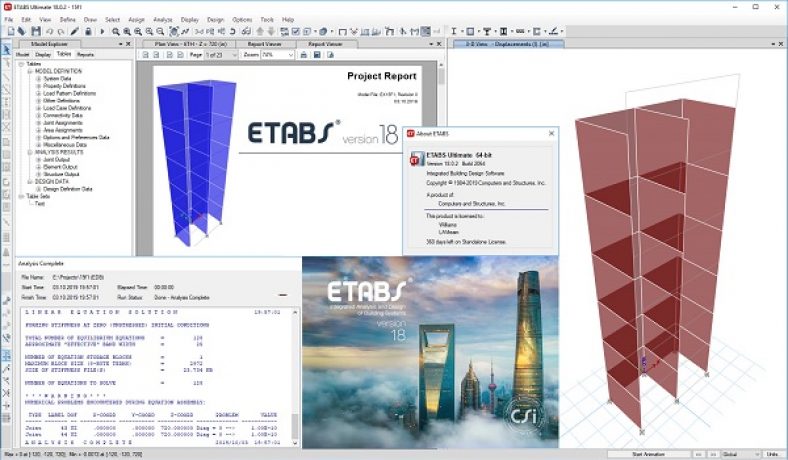Open the Define menu

[68, 20]
